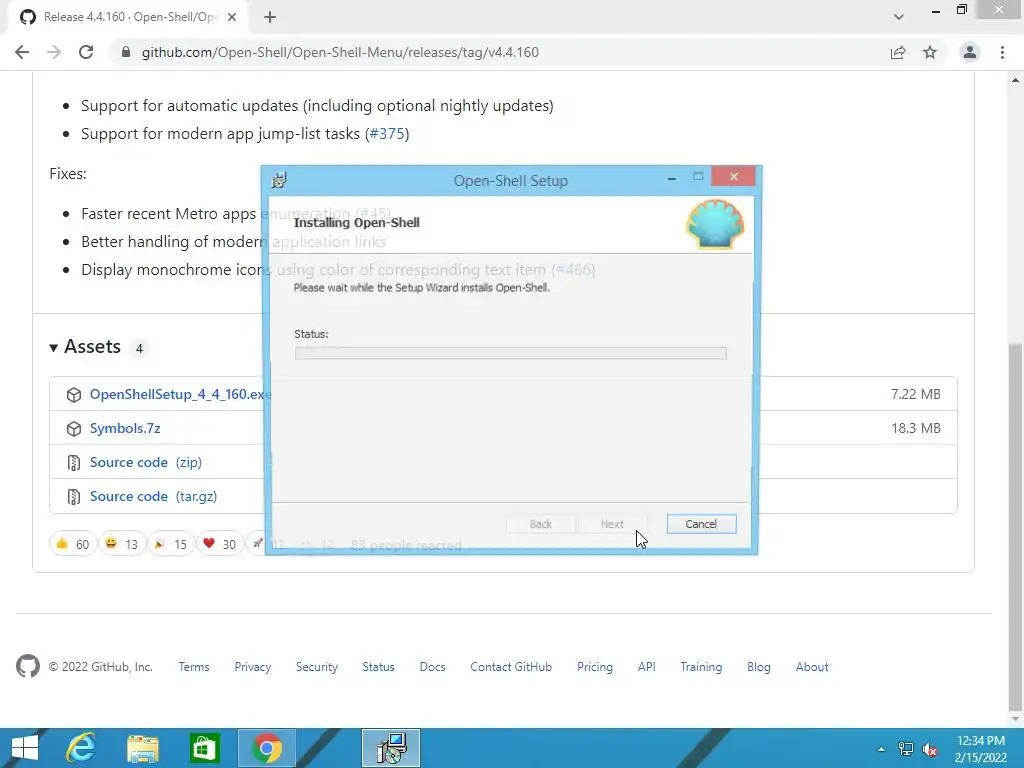1024x768 pixels.
Task: Open Chrome three-dot menu
Action: [x=1002, y=52]
